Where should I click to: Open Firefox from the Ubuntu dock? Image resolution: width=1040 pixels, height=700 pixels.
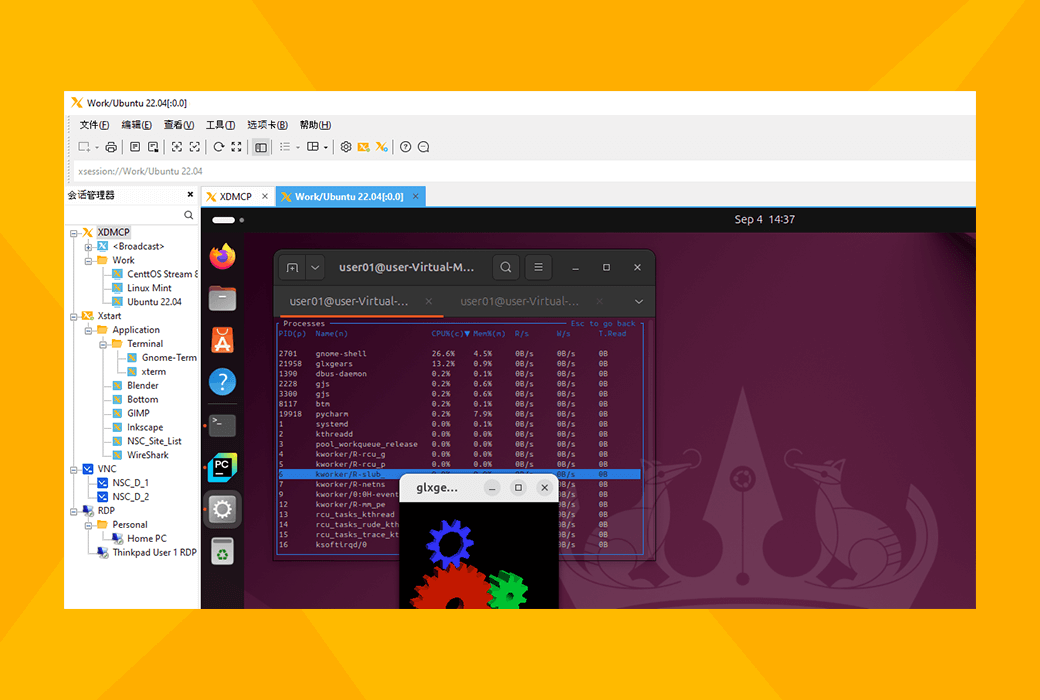click(222, 256)
